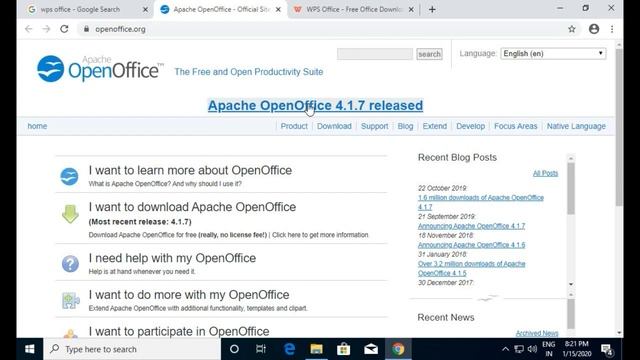The width and height of the screenshot is (640, 360).
Task: Click the green download arrow icon
Action: point(70,214)
